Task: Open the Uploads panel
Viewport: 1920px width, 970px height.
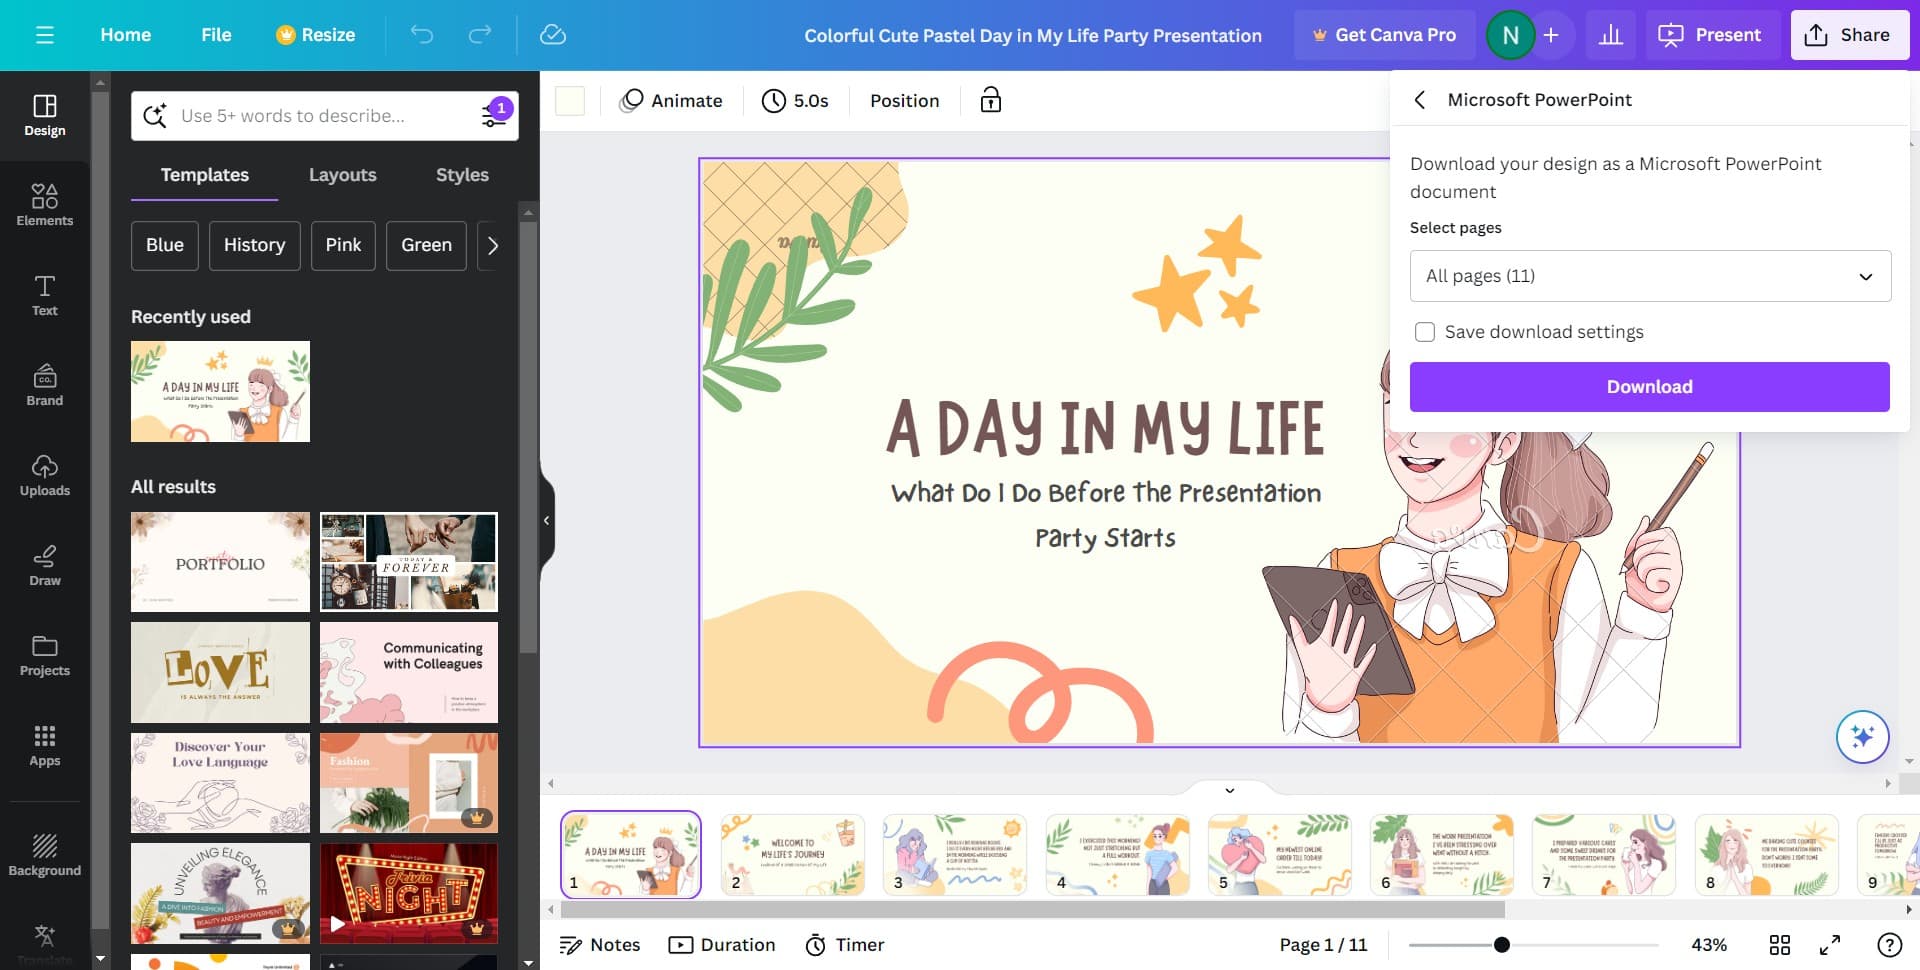Action: tap(44, 475)
